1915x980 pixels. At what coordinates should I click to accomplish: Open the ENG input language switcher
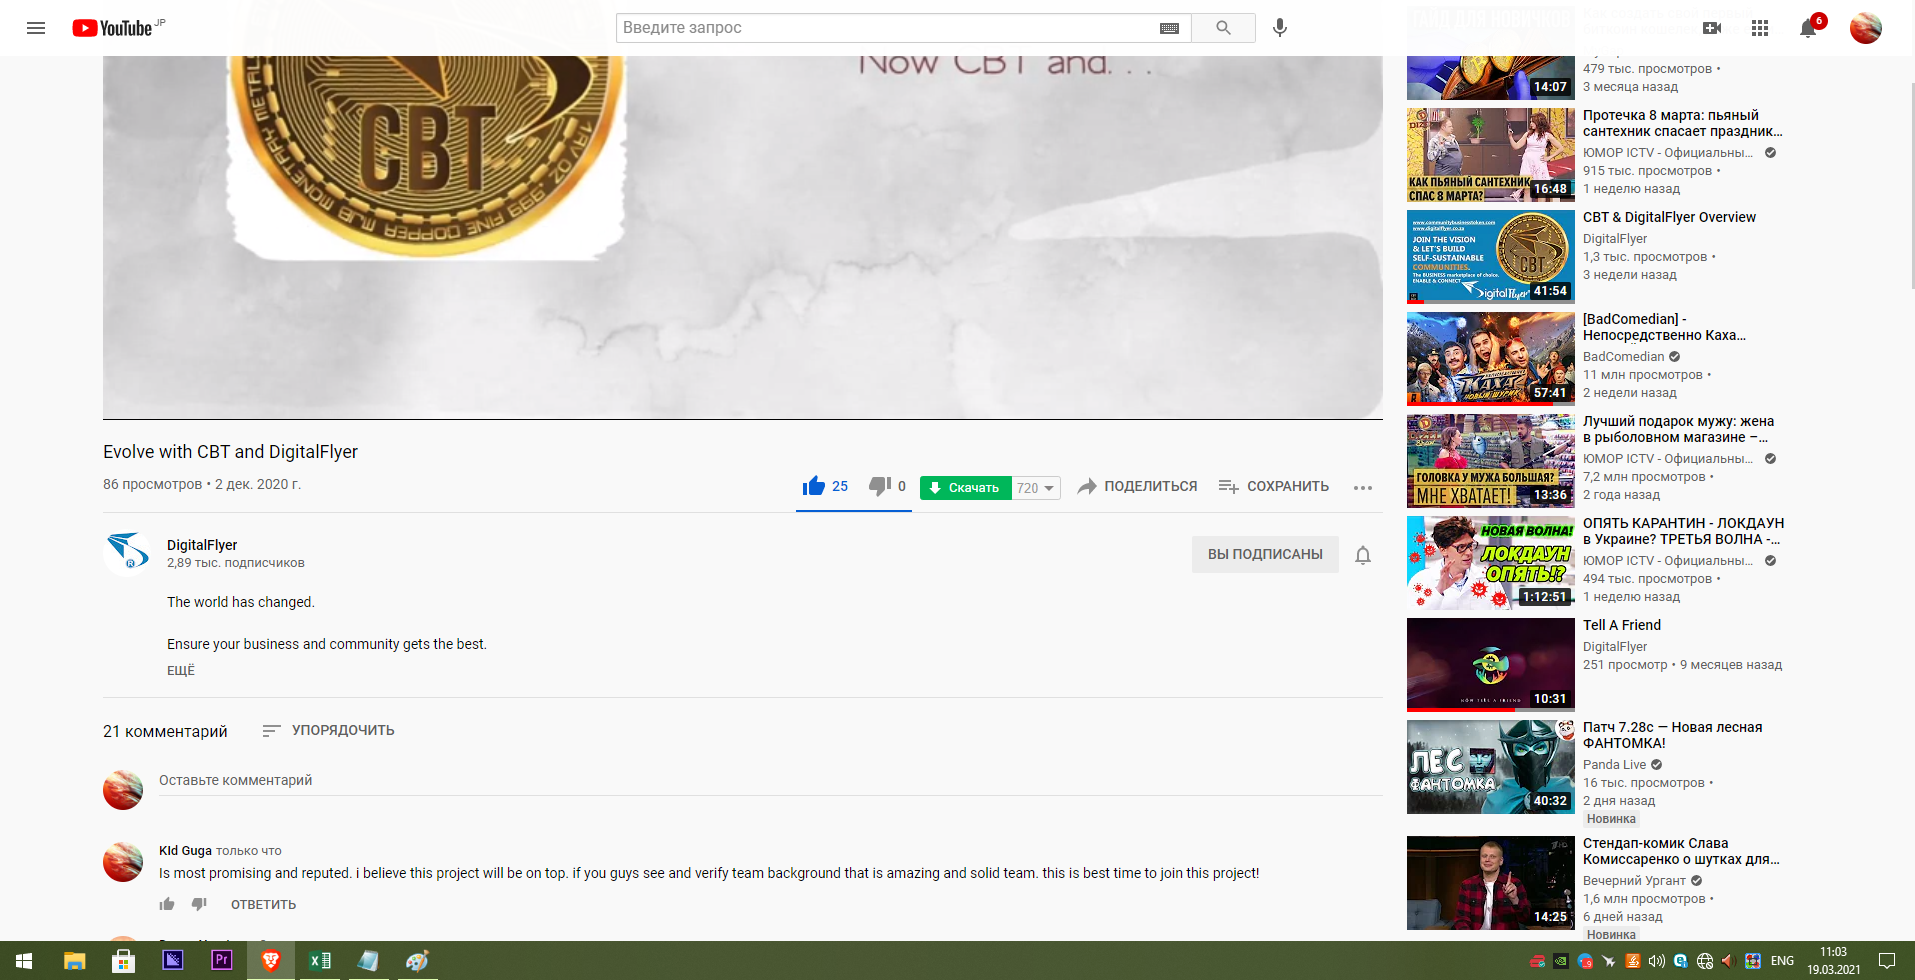tap(1782, 961)
